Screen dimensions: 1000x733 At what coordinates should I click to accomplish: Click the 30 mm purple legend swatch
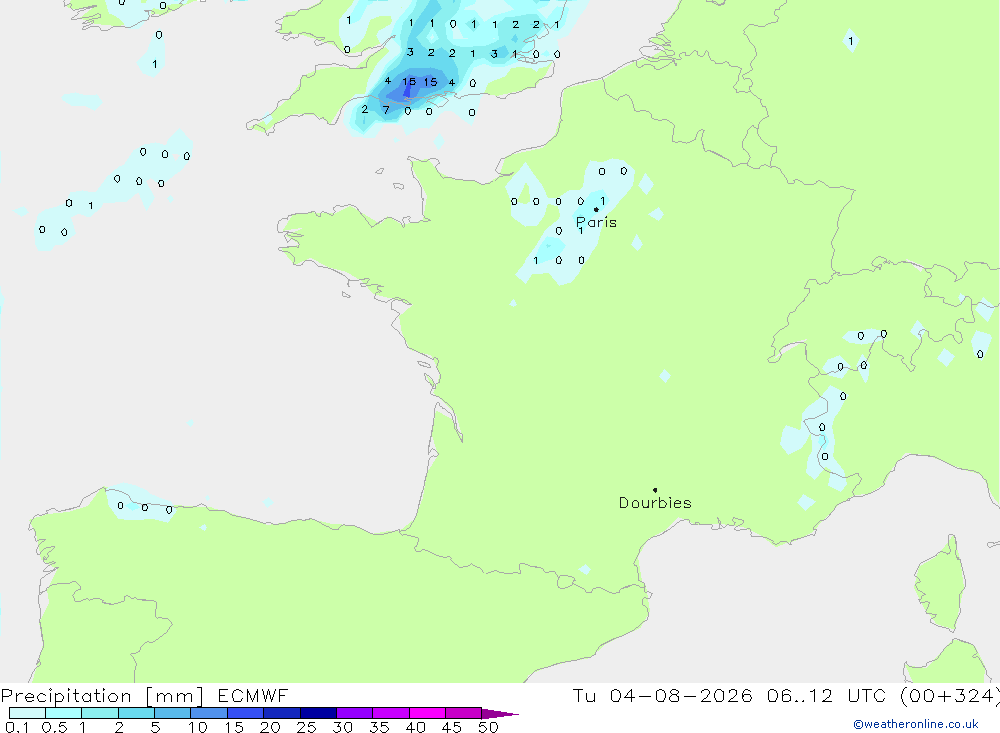coord(355,713)
